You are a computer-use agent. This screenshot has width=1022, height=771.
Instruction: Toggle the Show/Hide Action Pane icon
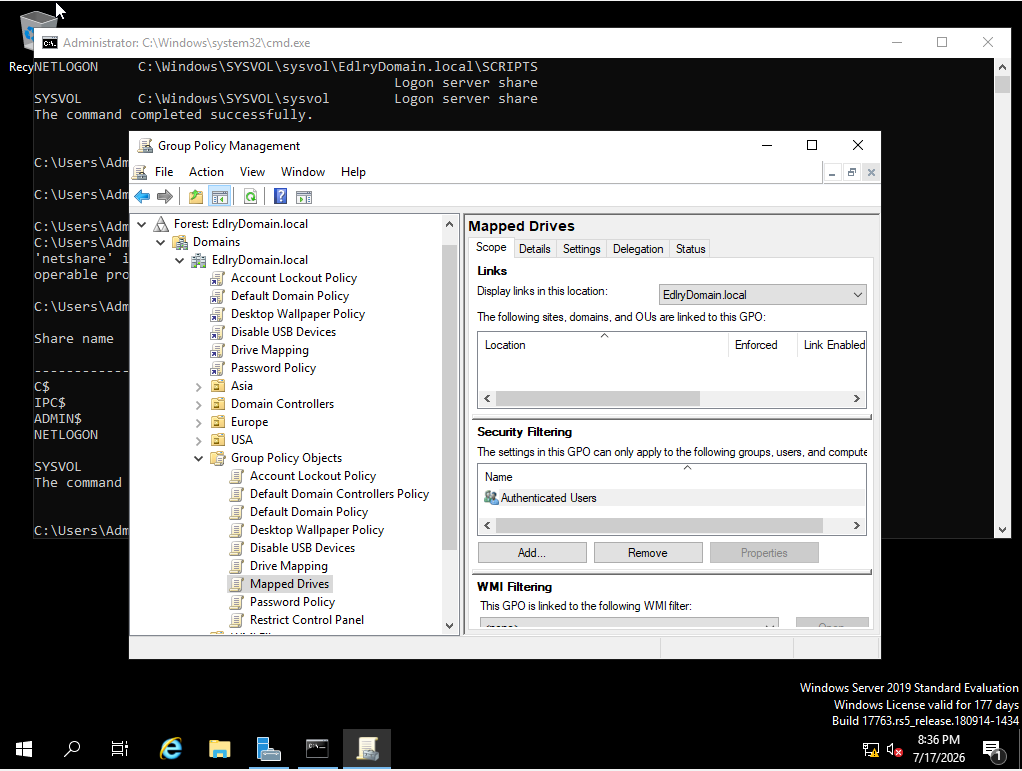pos(304,196)
